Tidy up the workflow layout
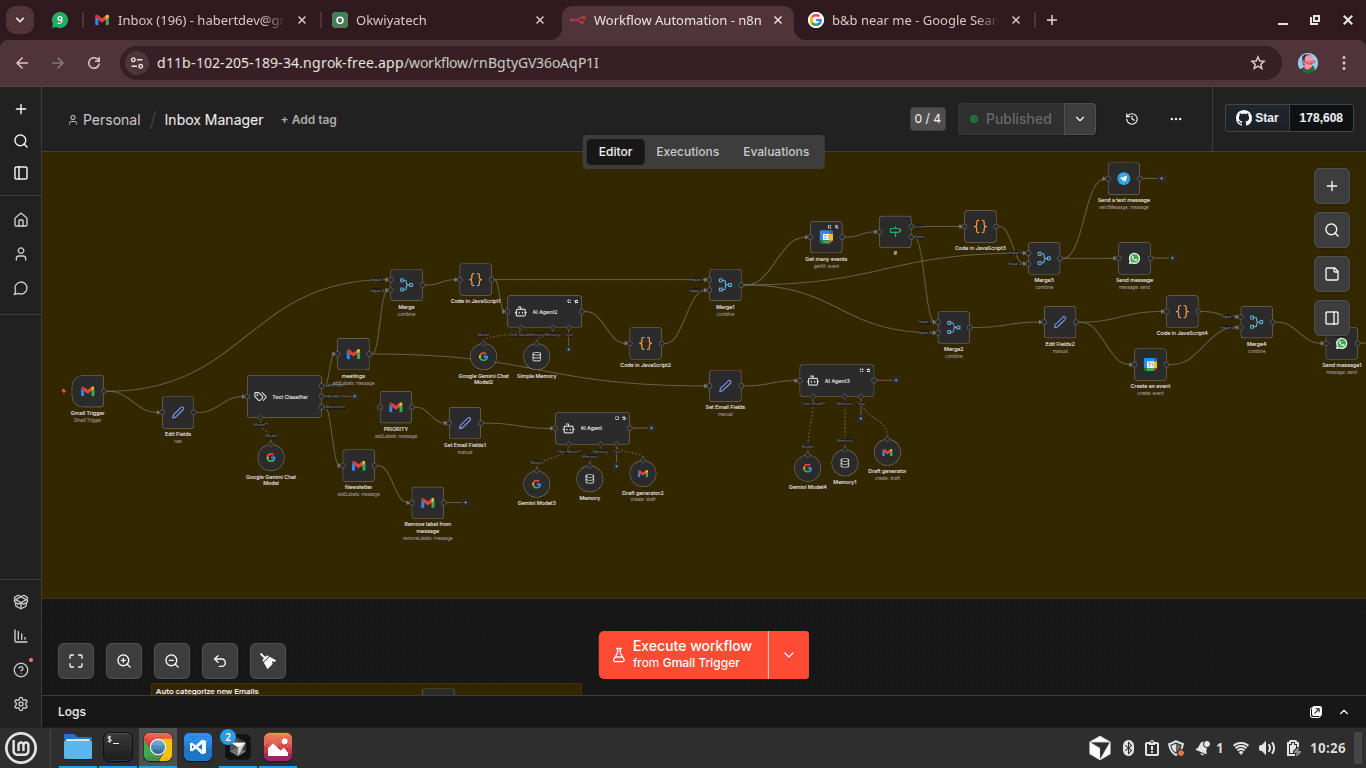 click(x=267, y=660)
